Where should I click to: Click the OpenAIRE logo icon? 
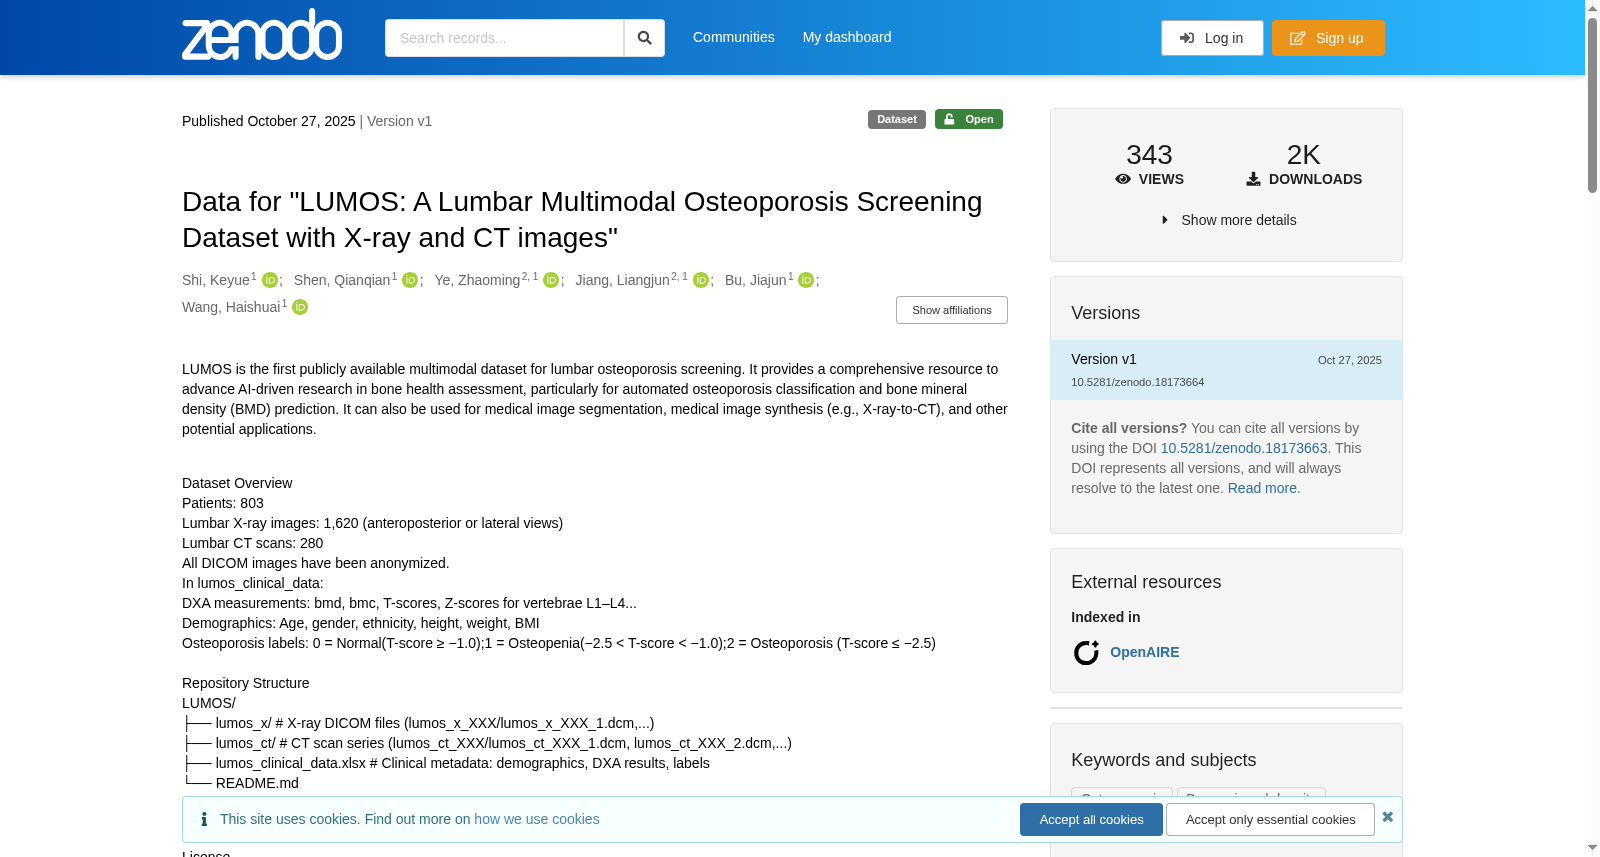1086,653
